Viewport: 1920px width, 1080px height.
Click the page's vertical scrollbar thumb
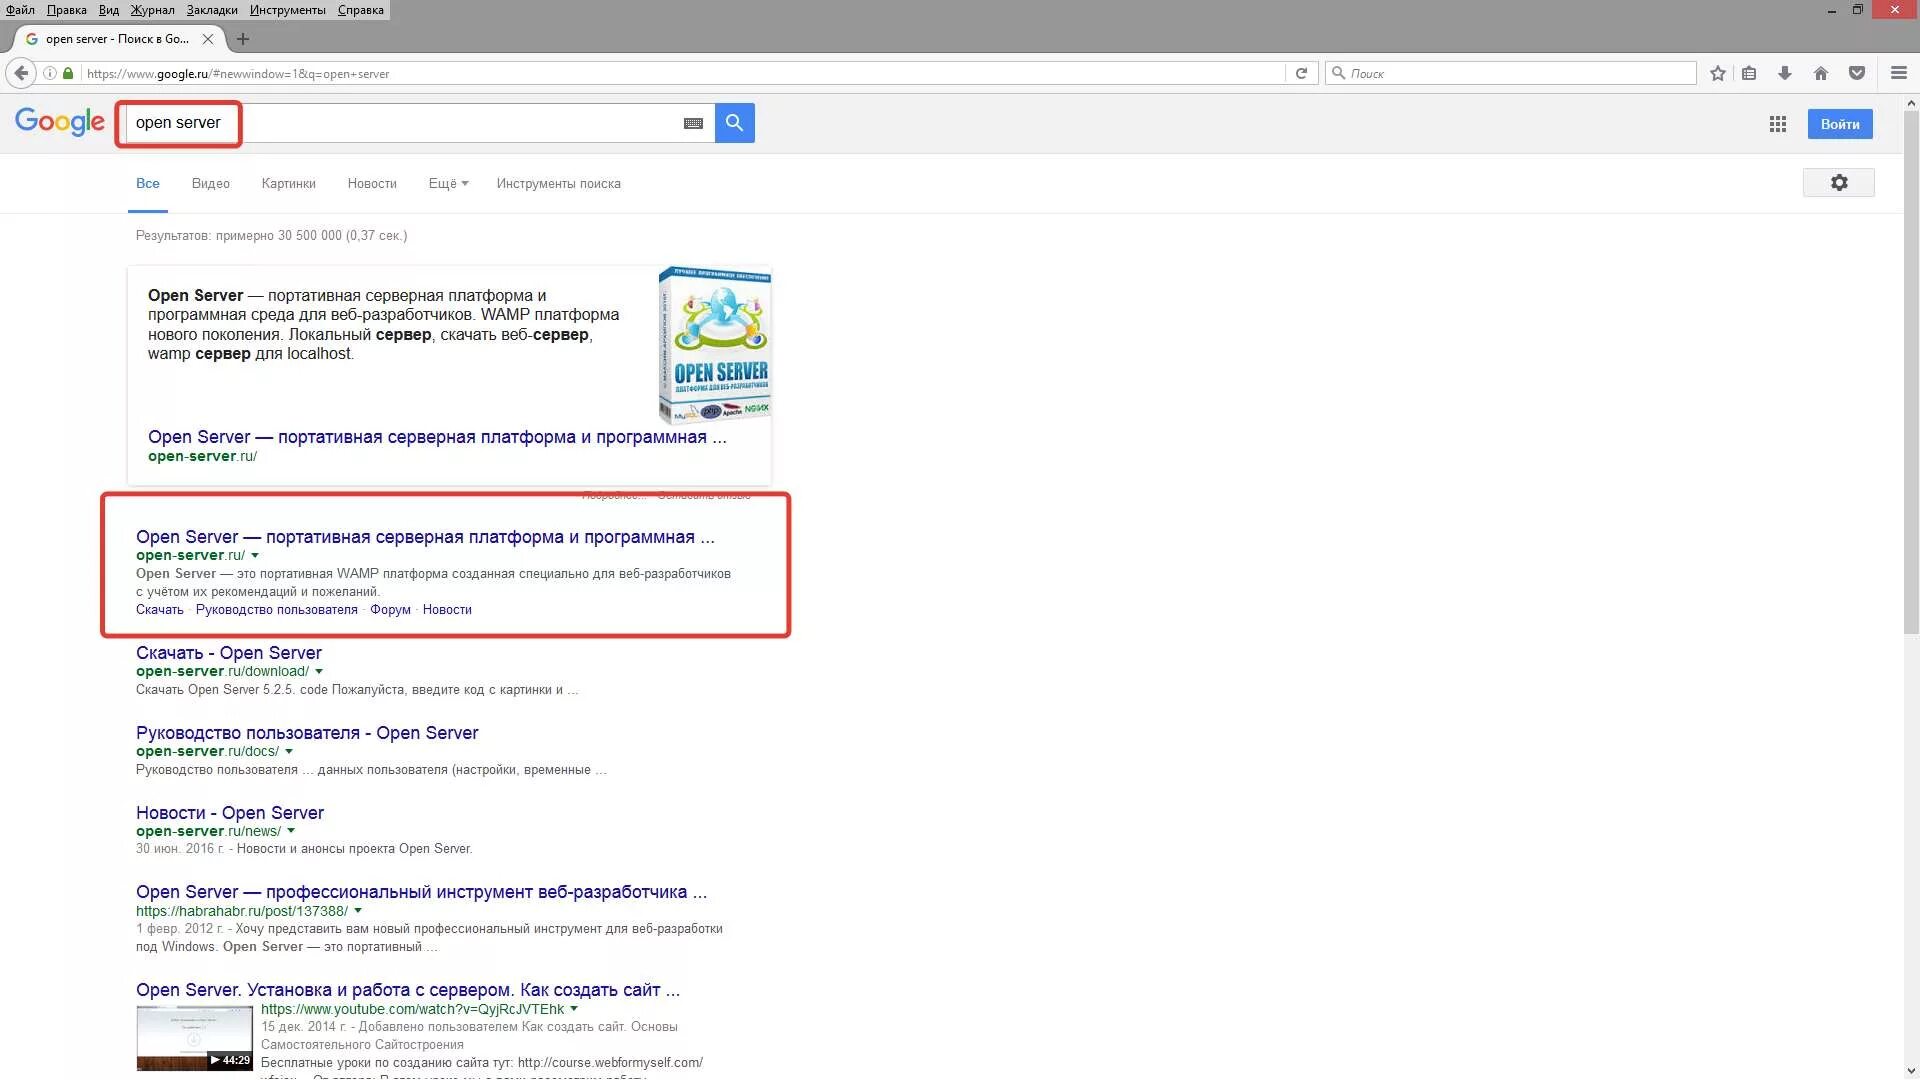coord(1911,370)
